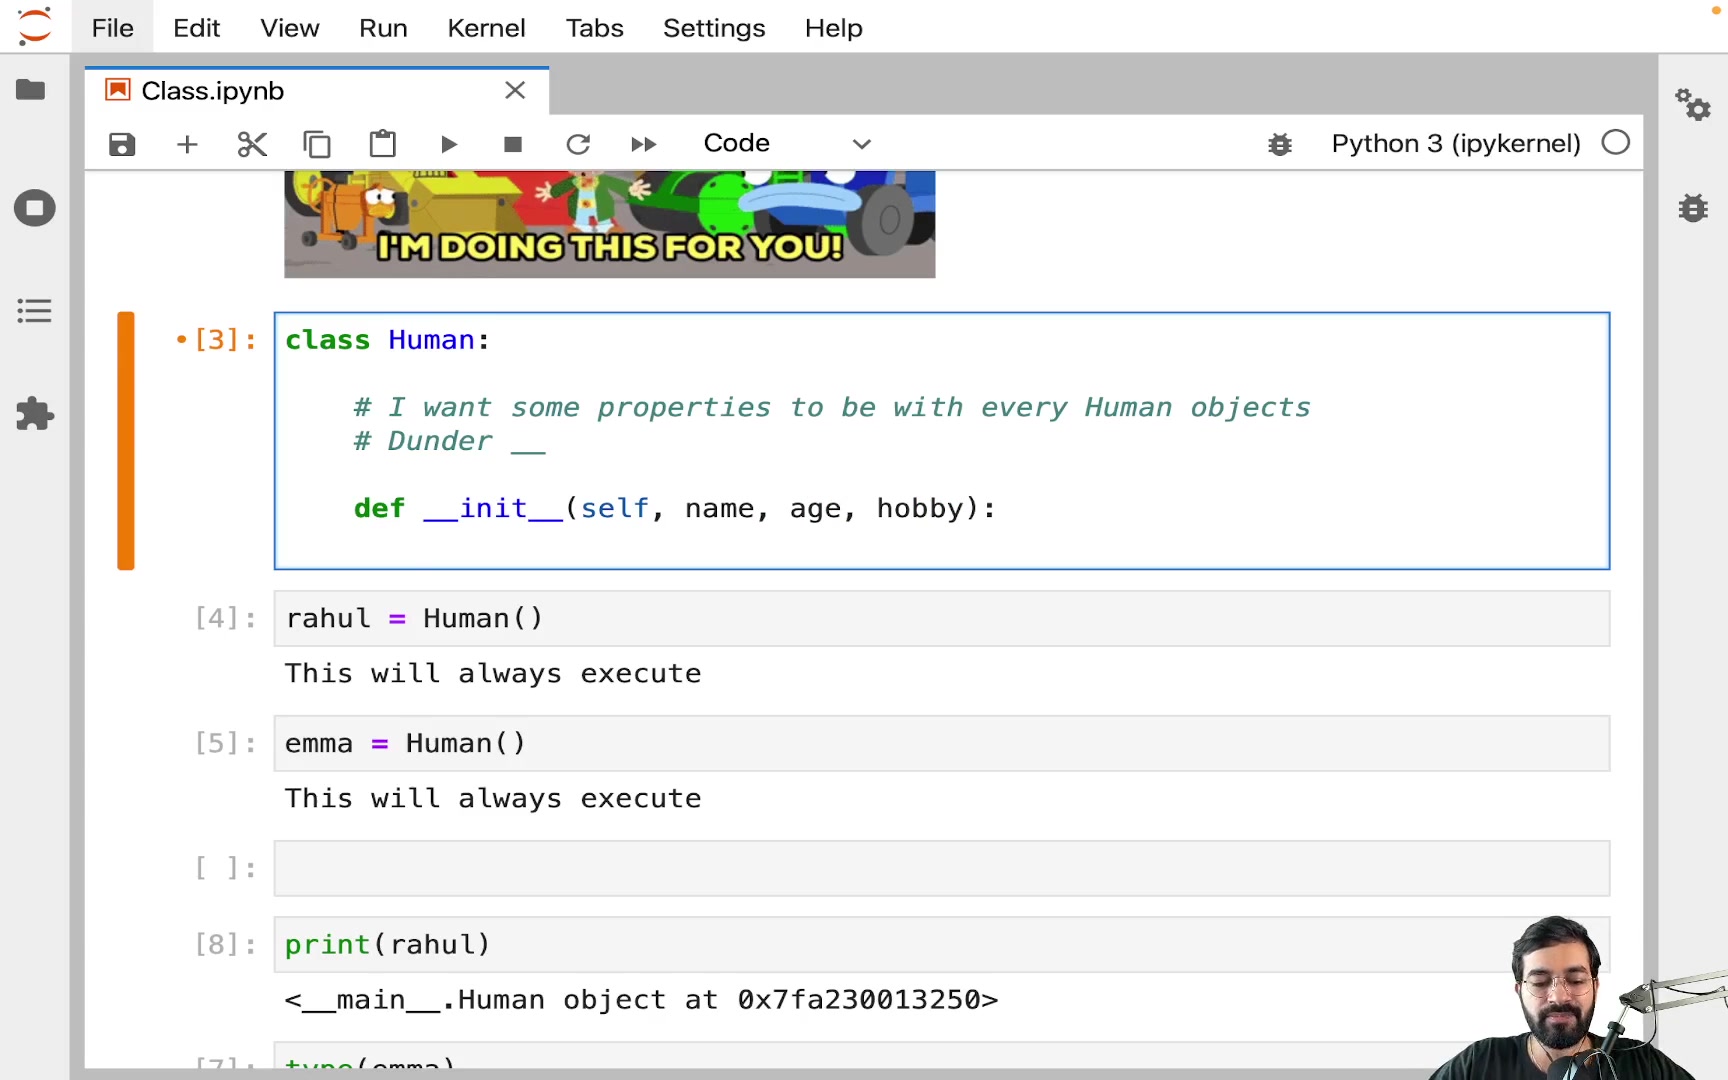
Task: Paste cell from clipboard
Action: point(383,144)
